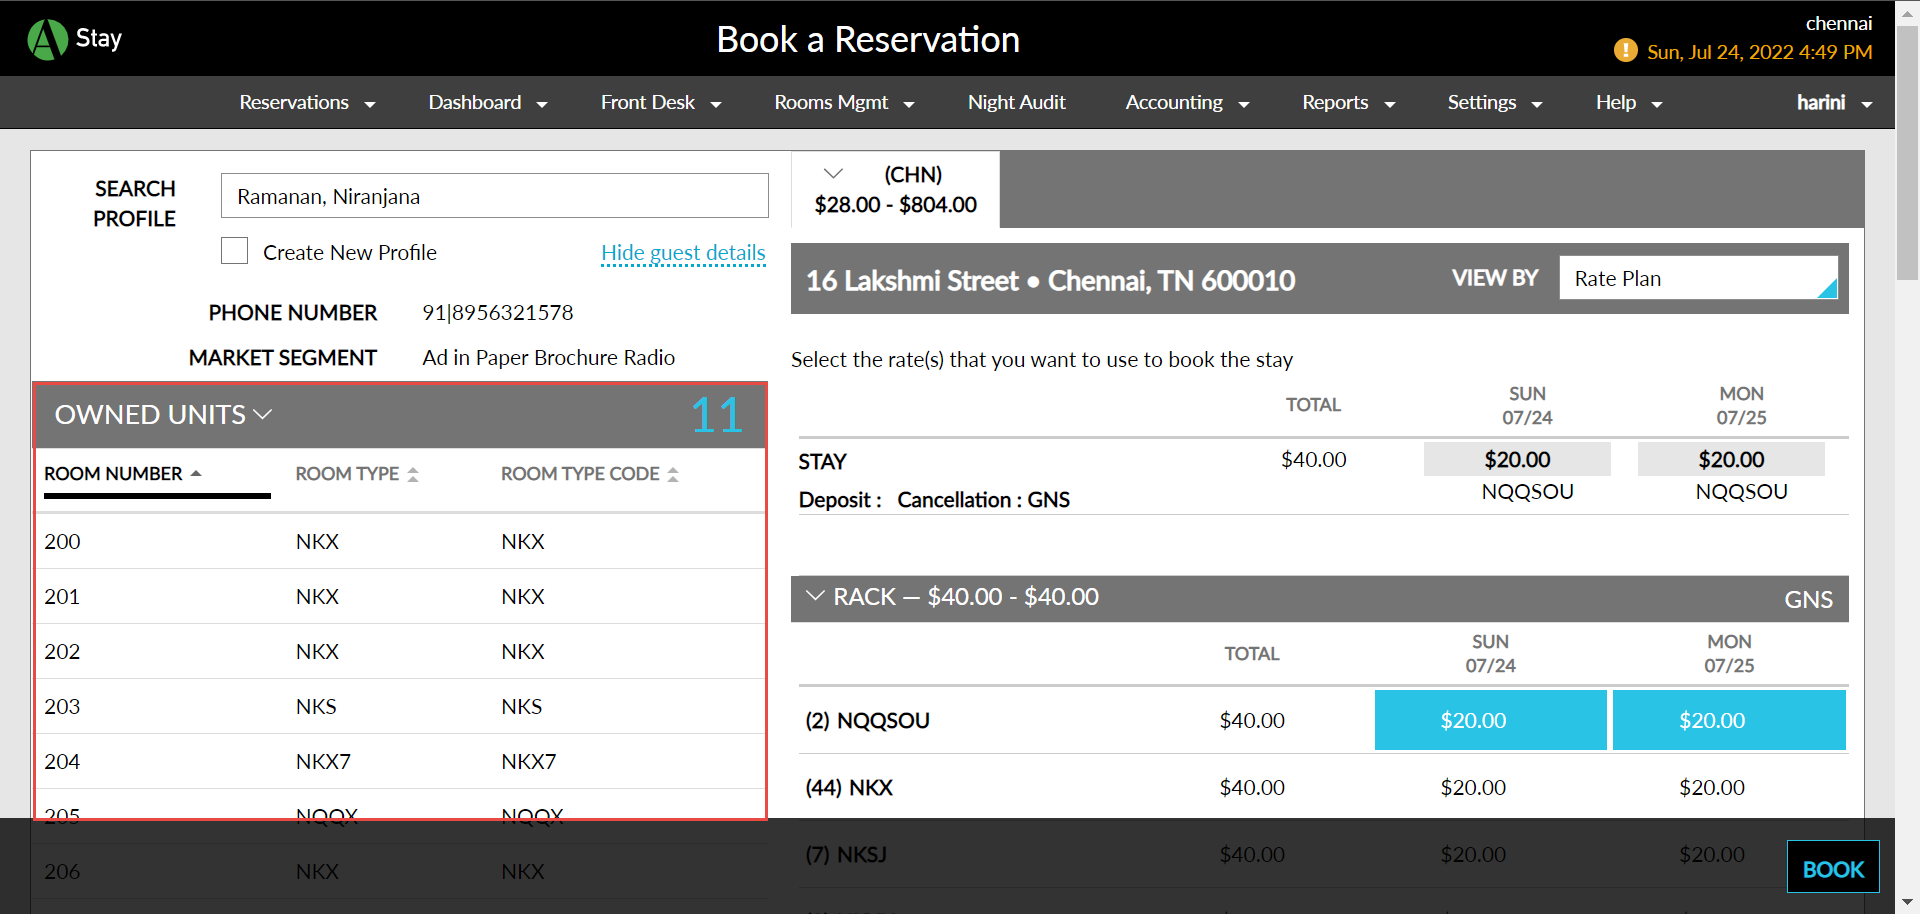Click the STAY $20.00 cell for SUN 07/24
The height and width of the screenshot is (914, 1920).
coord(1517,459)
